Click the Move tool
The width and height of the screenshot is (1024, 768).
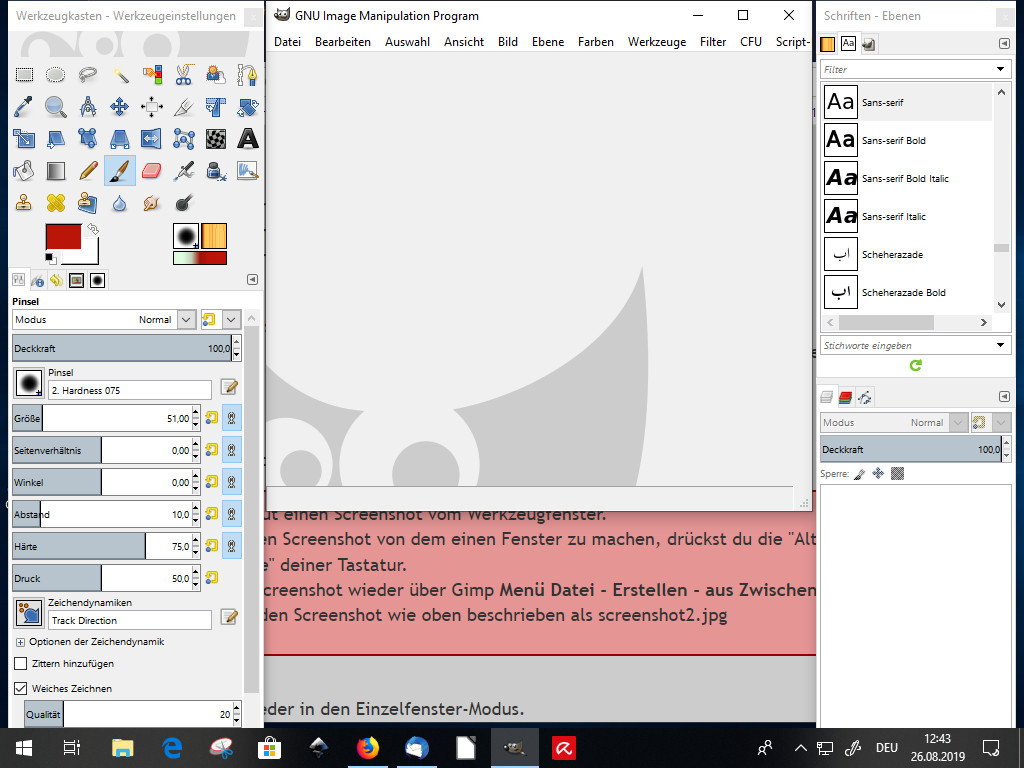tap(120, 106)
